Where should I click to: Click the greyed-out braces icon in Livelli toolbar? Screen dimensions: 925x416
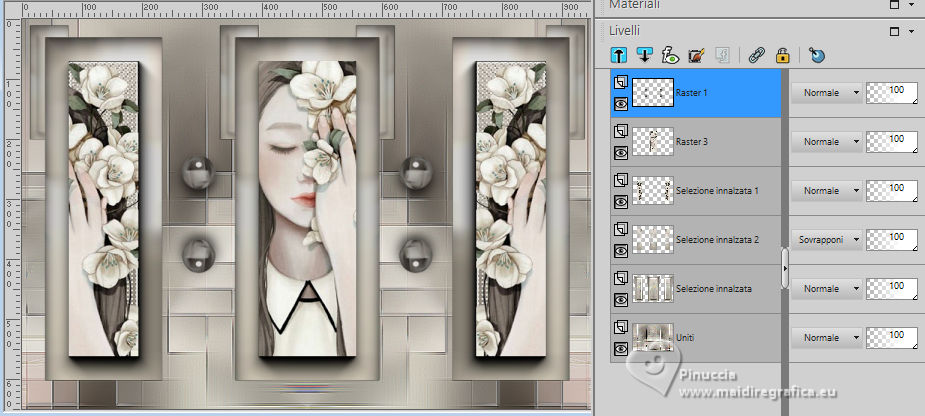(723, 55)
